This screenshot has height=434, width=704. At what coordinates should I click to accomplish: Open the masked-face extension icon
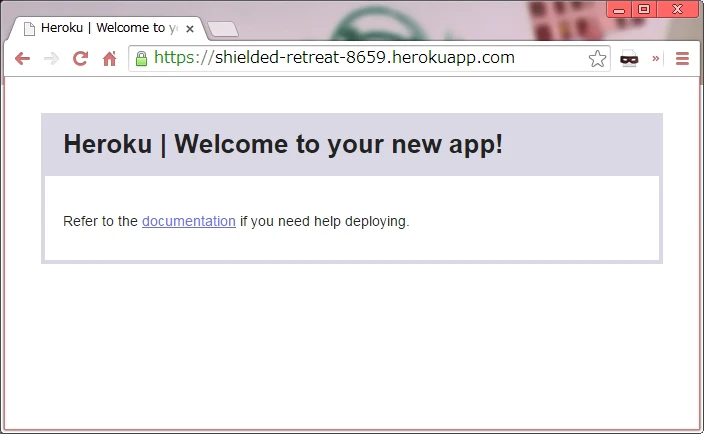(629, 58)
